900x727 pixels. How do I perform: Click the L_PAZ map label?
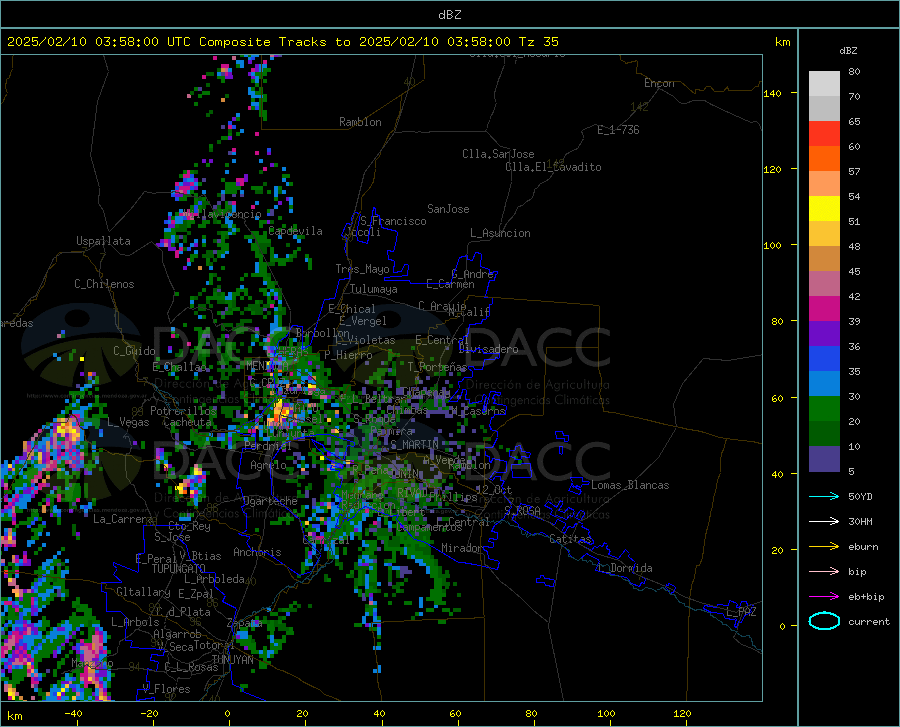tap(741, 612)
